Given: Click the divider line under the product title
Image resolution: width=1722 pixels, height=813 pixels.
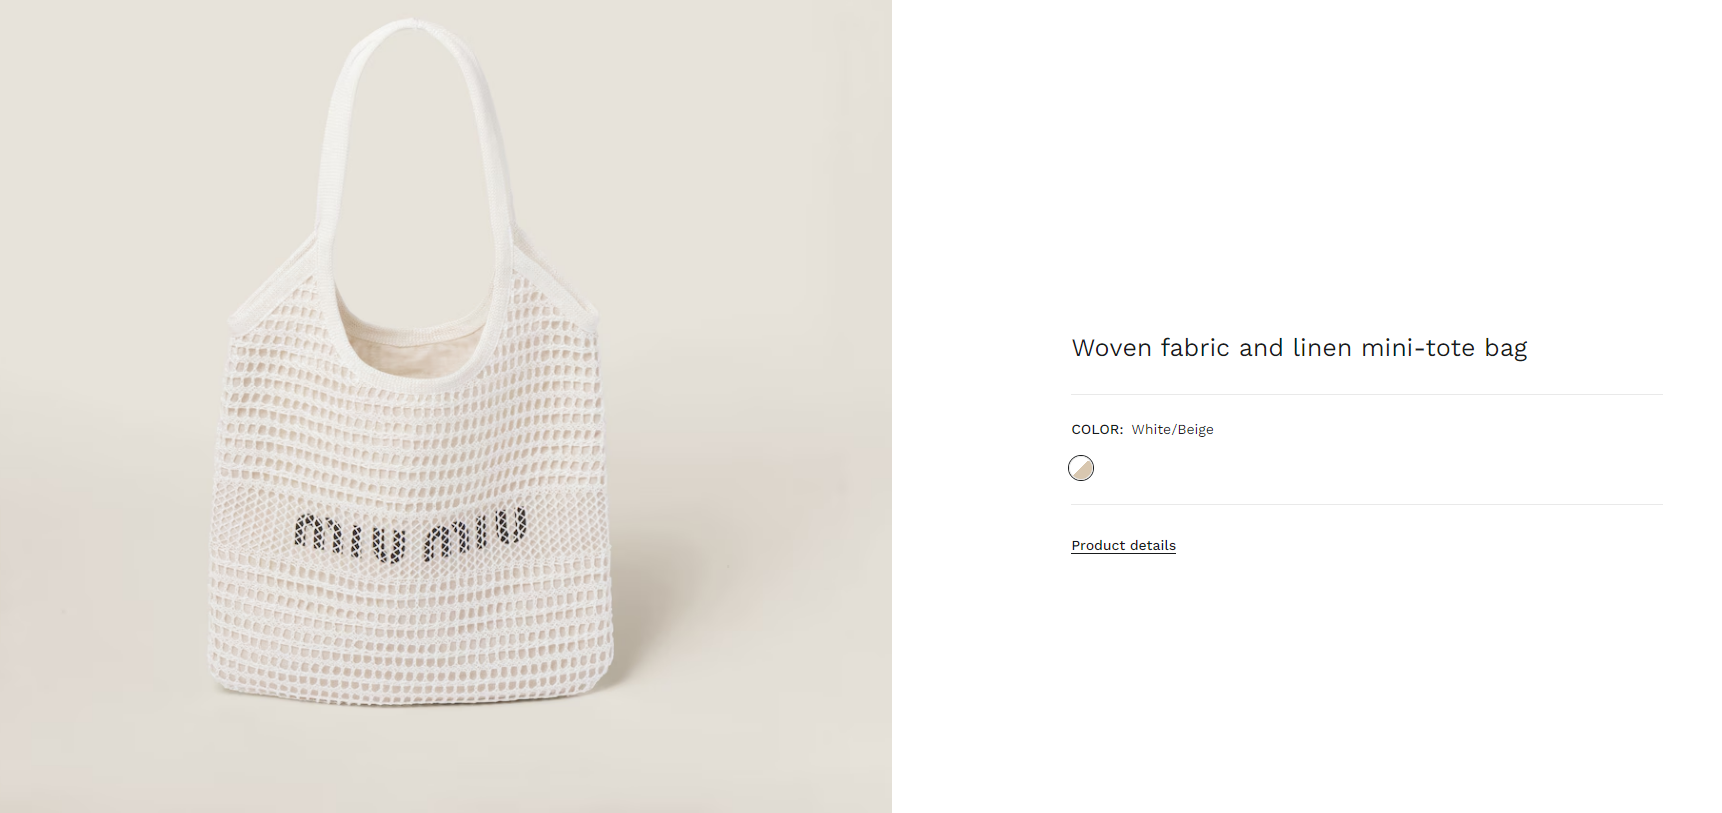Looking at the screenshot, I should 1366,394.
